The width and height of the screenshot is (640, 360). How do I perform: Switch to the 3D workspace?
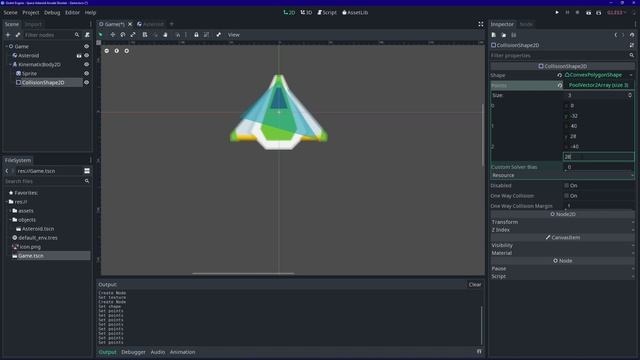(x=306, y=13)
